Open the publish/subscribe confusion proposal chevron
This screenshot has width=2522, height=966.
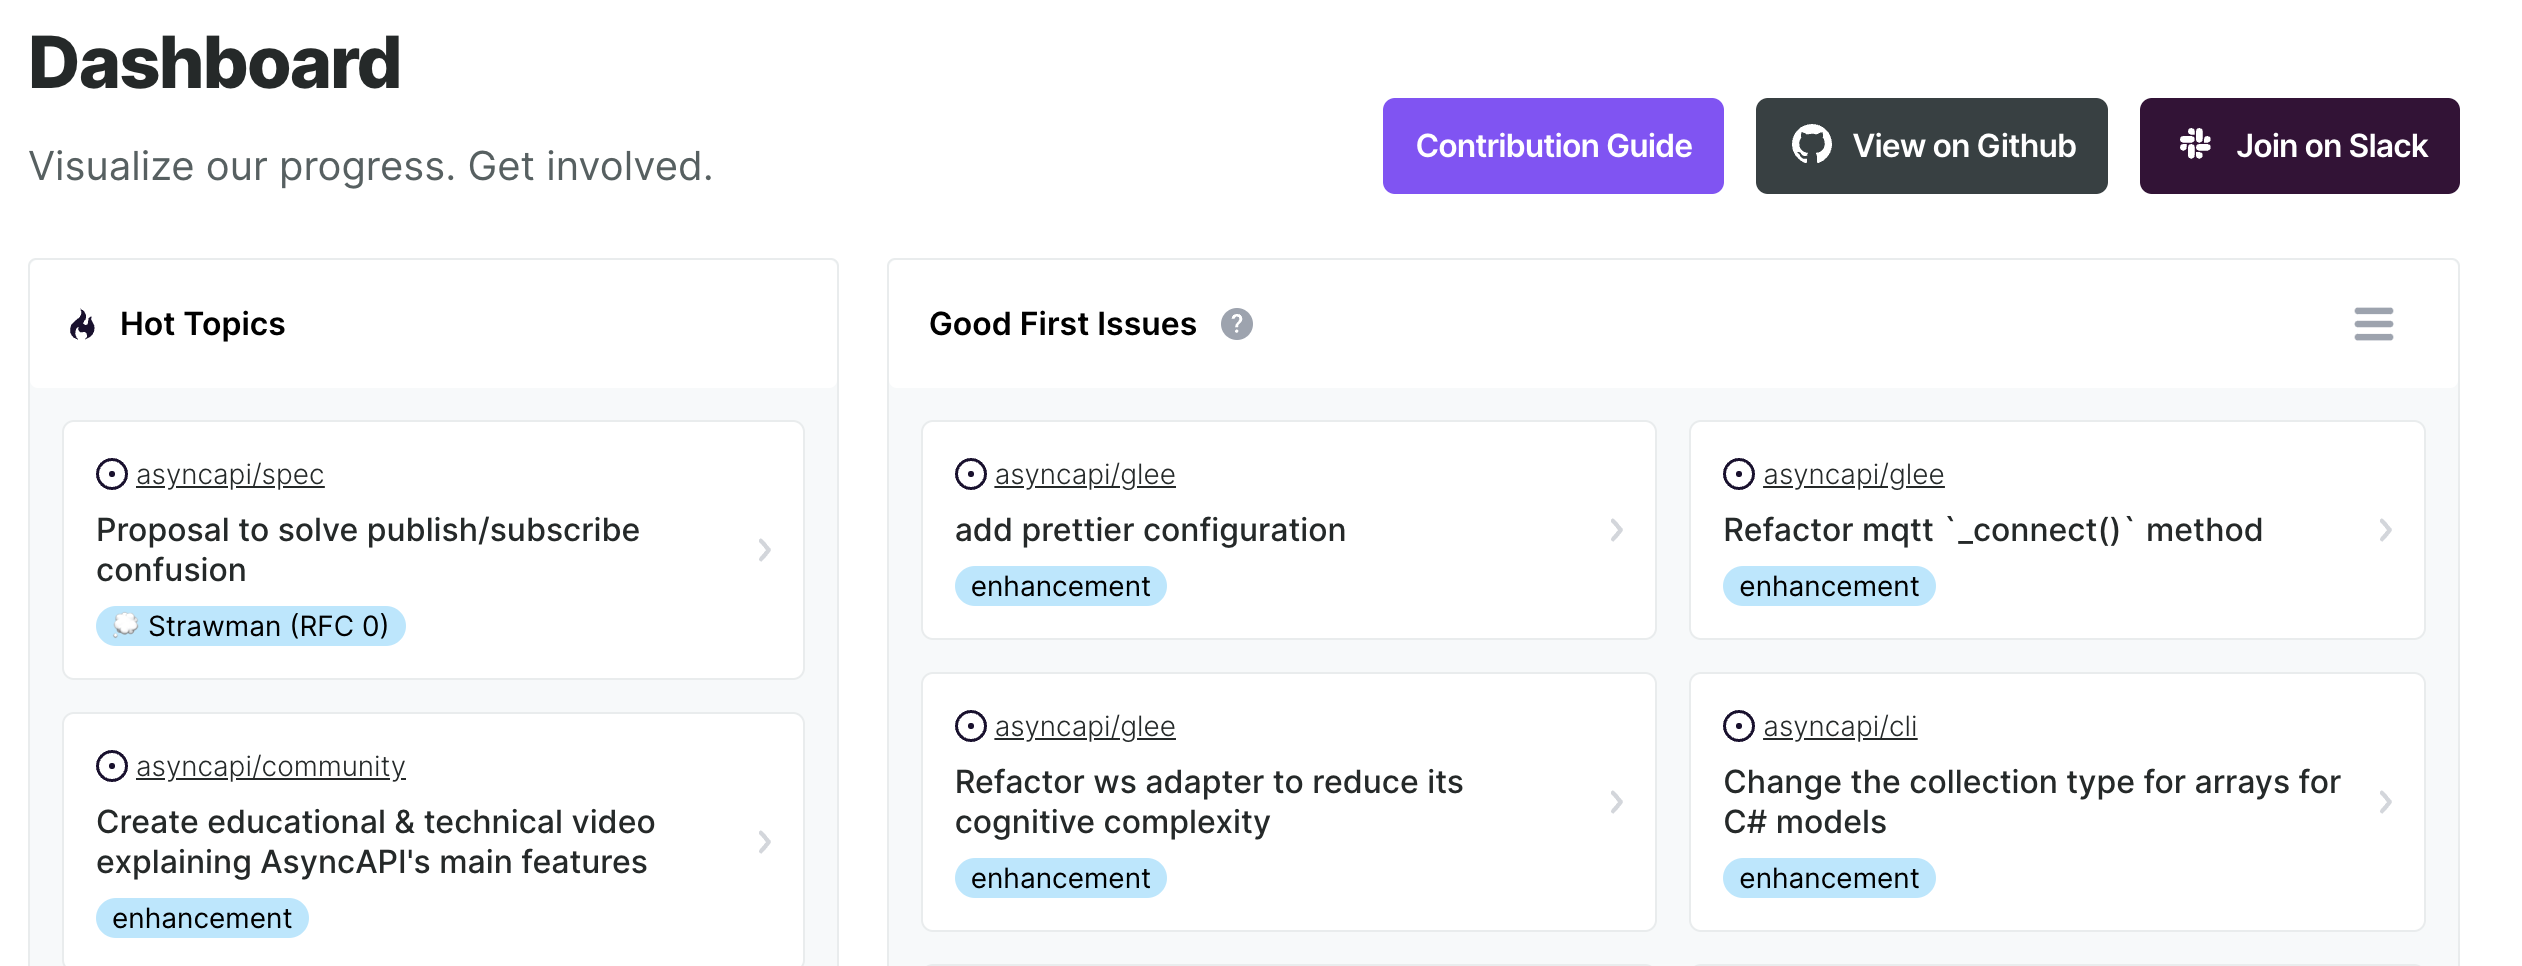tap(764, 550)
